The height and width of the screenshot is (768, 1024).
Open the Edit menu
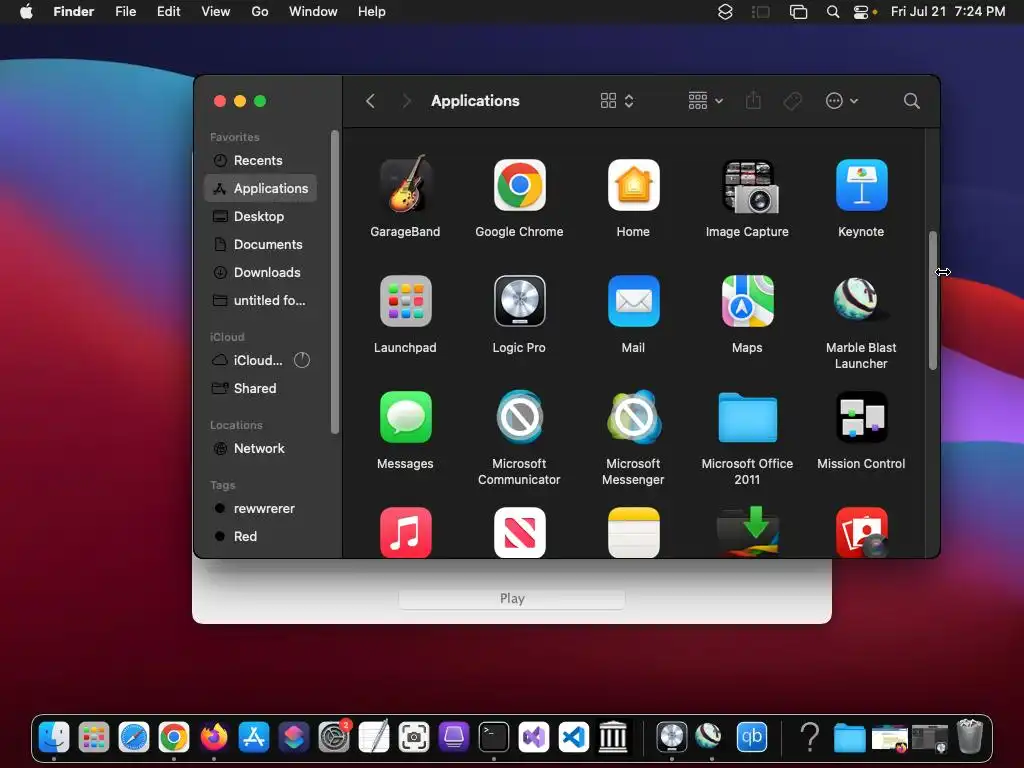(x=168, y=12)
